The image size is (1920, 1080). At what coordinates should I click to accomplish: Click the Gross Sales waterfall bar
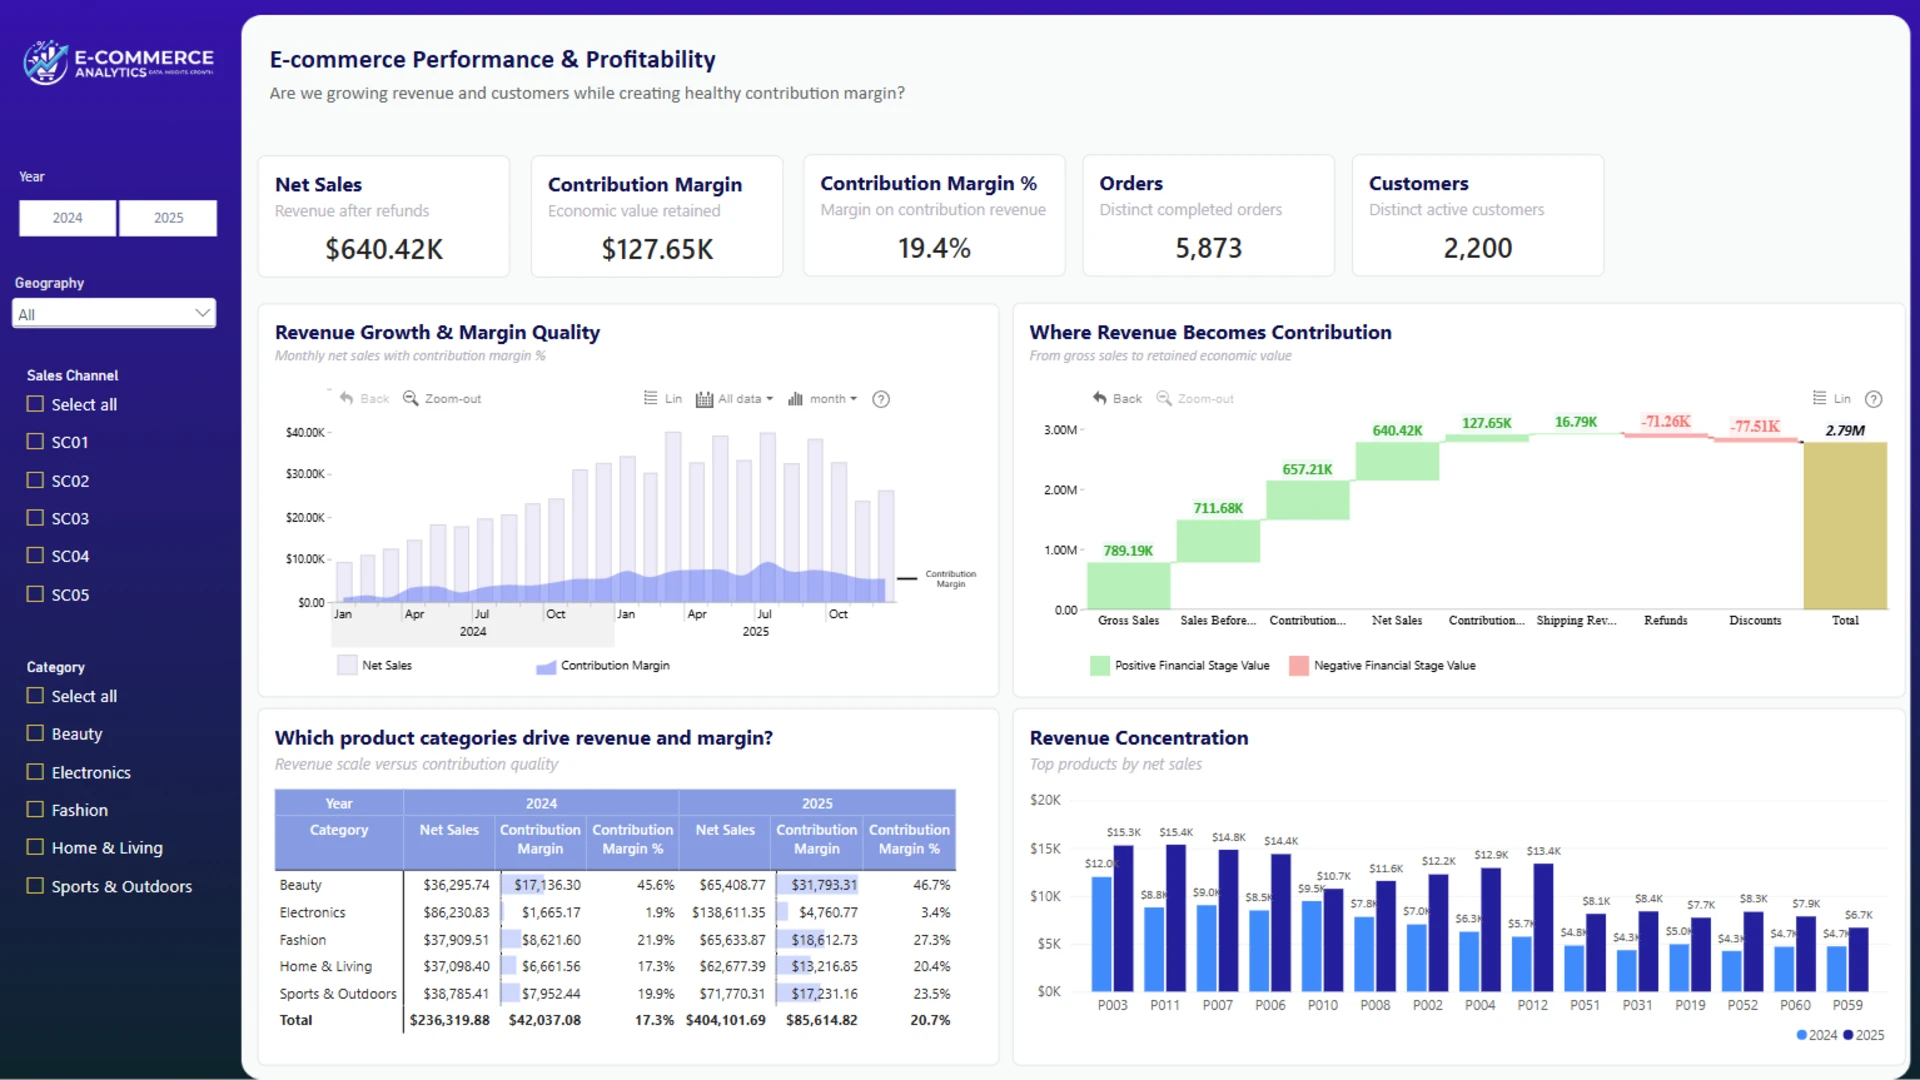1128,586
